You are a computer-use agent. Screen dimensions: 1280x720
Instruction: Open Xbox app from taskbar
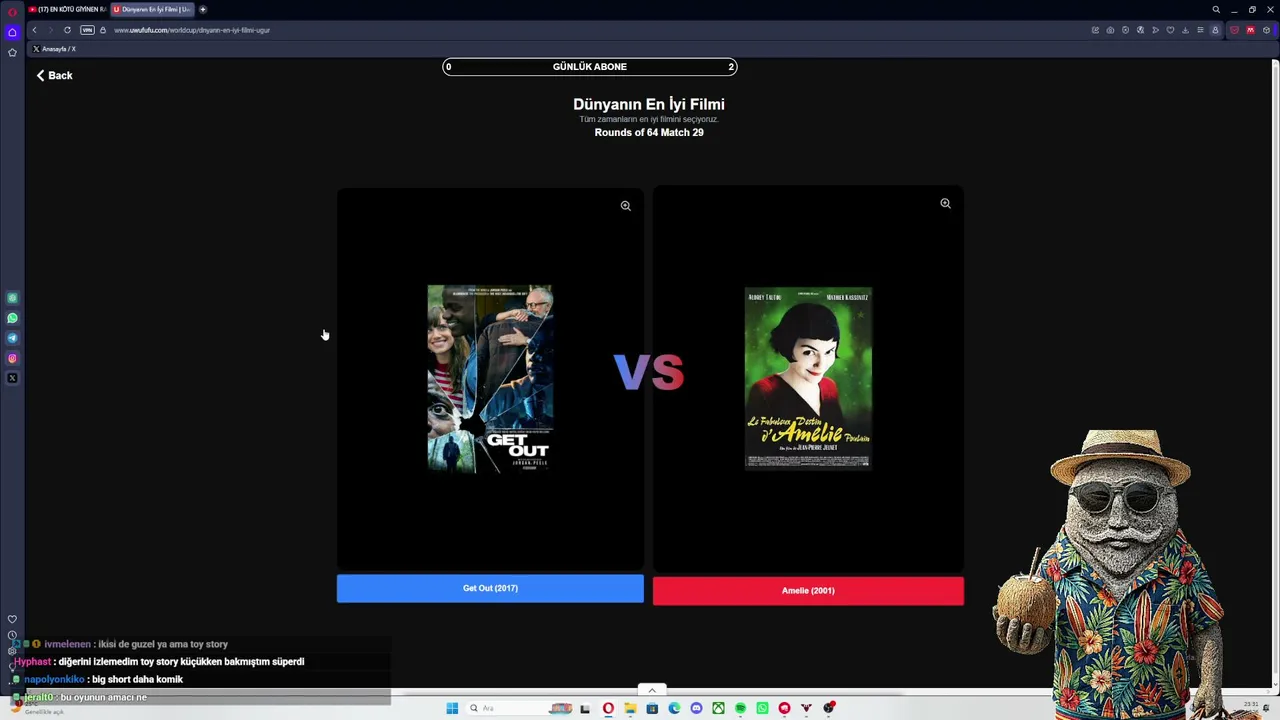[x=718, y=708]
